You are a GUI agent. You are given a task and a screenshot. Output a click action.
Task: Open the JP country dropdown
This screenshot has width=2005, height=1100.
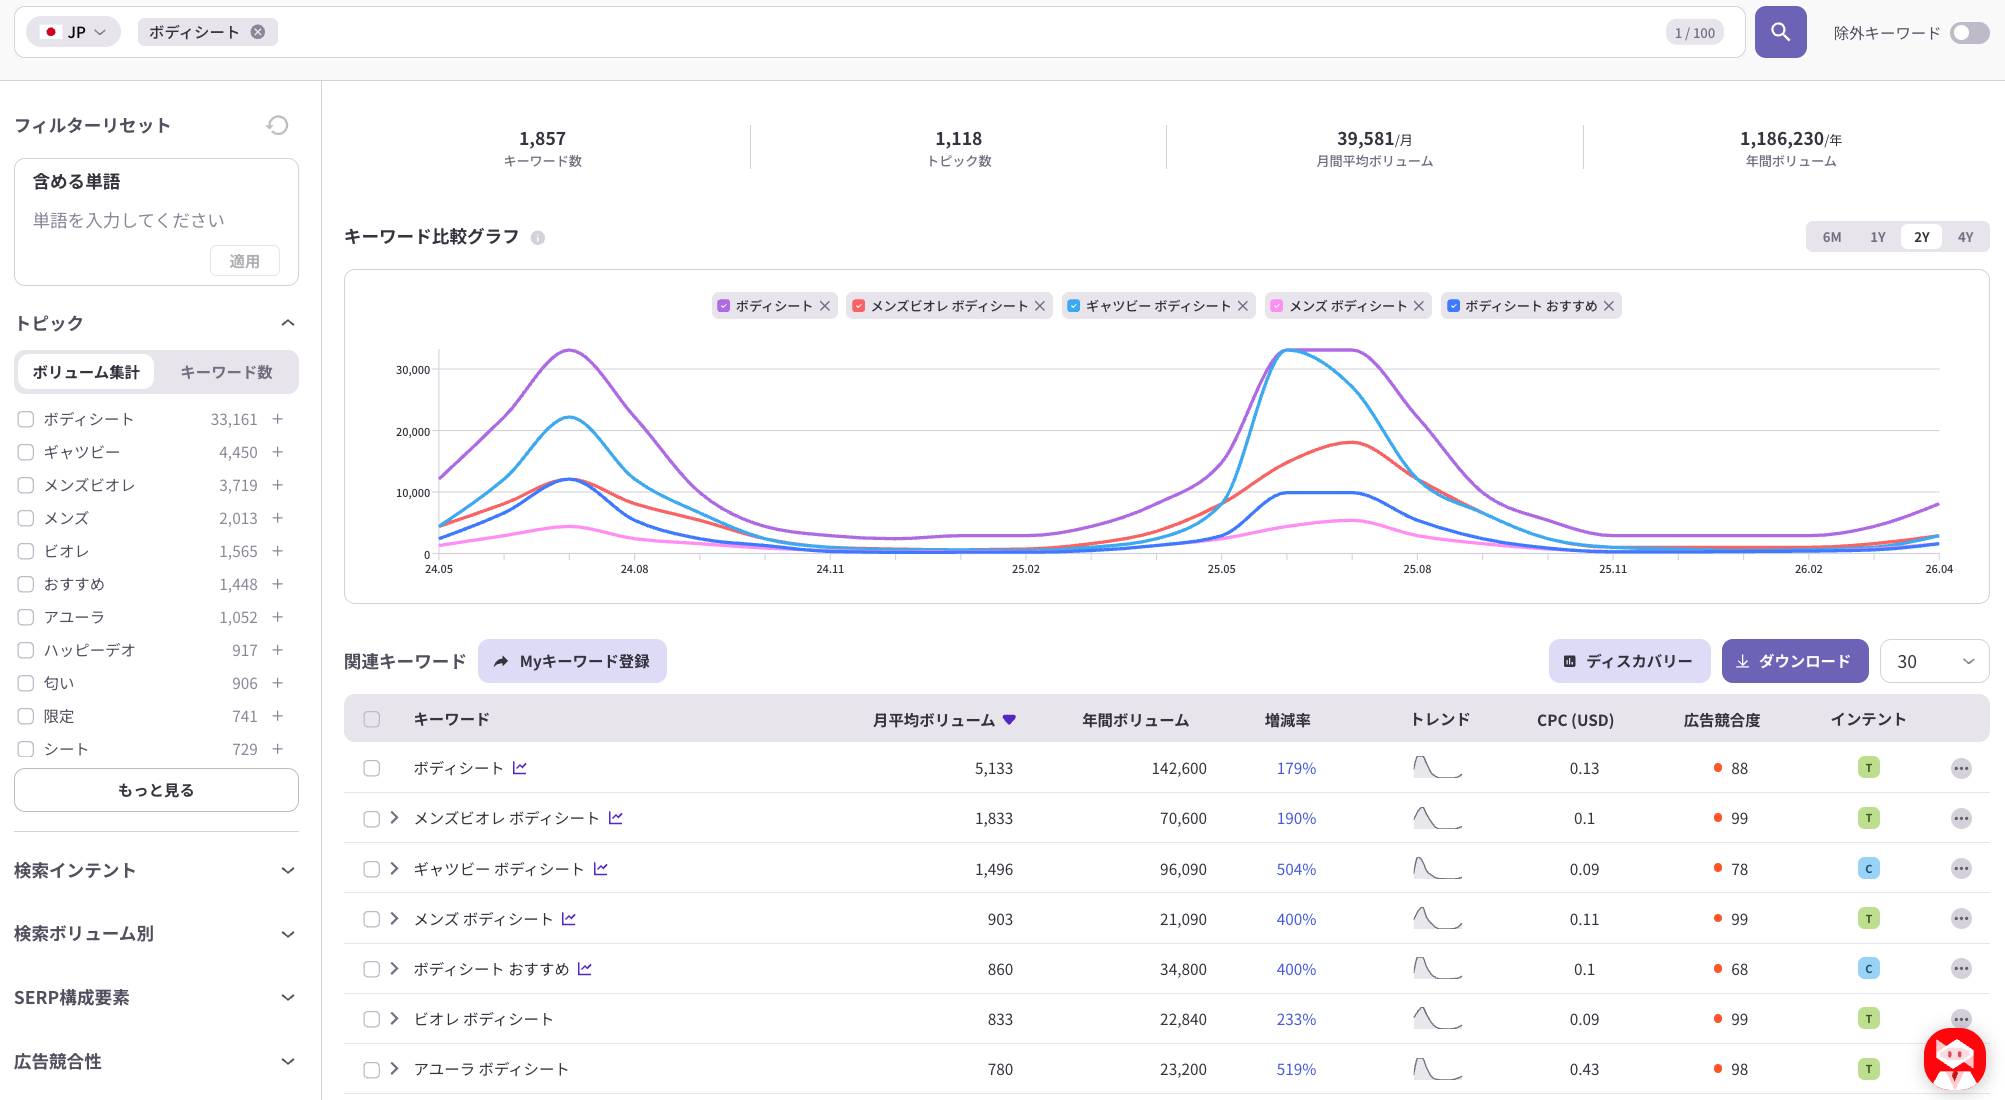(74, 32)
